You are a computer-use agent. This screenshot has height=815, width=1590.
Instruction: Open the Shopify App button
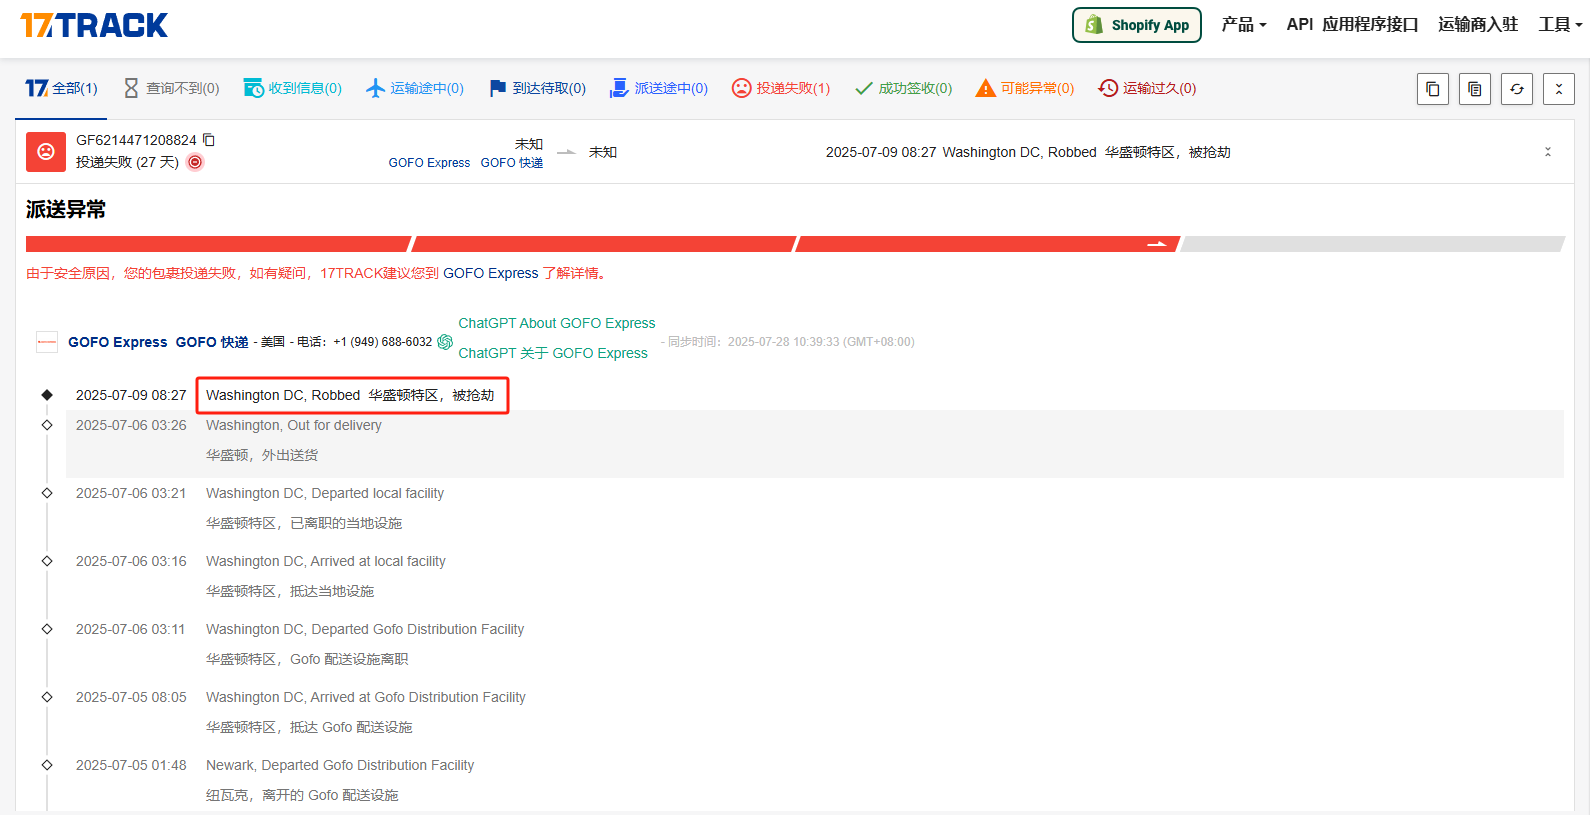[1137, 25]
